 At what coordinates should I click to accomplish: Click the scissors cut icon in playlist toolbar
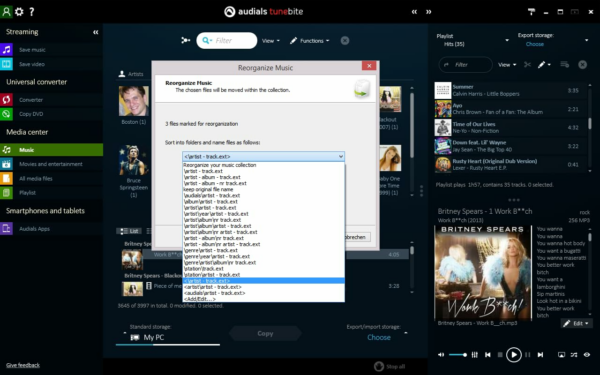tap(527, 65)
